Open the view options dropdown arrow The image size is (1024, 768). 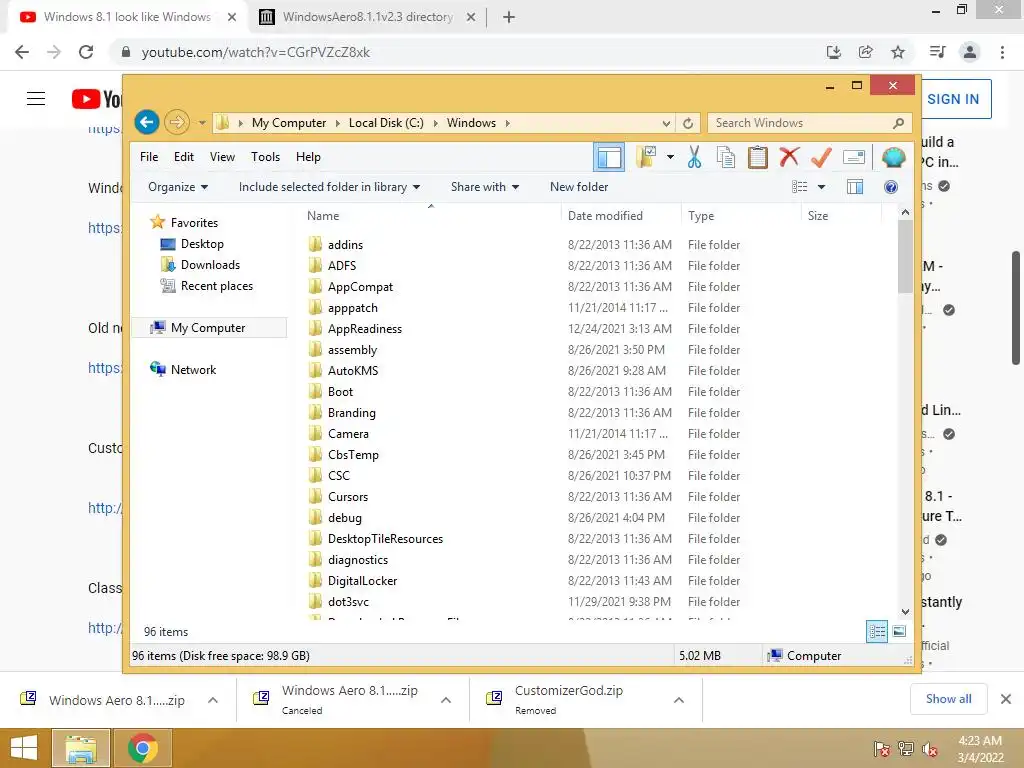822,187
